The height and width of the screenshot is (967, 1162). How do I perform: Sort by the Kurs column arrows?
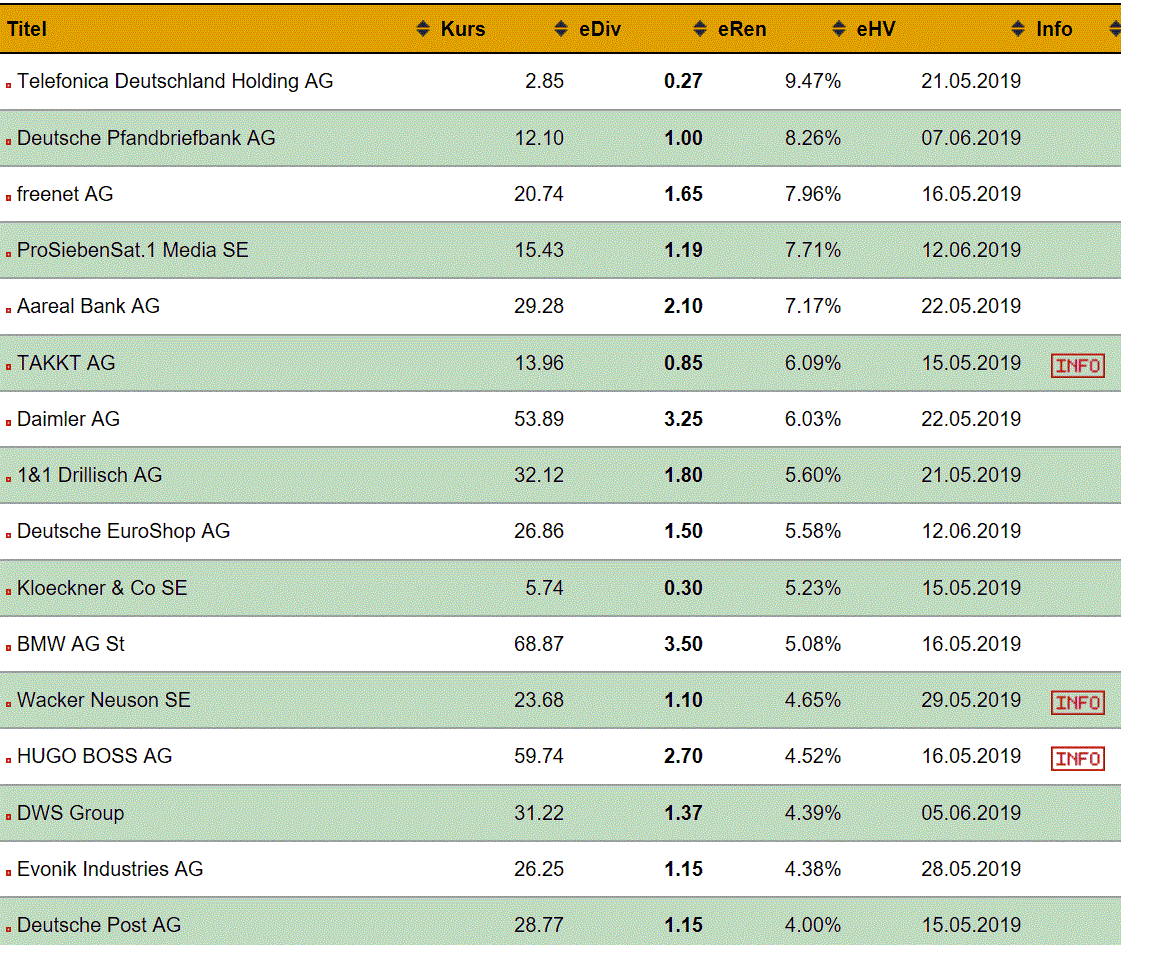coord(561,29)
